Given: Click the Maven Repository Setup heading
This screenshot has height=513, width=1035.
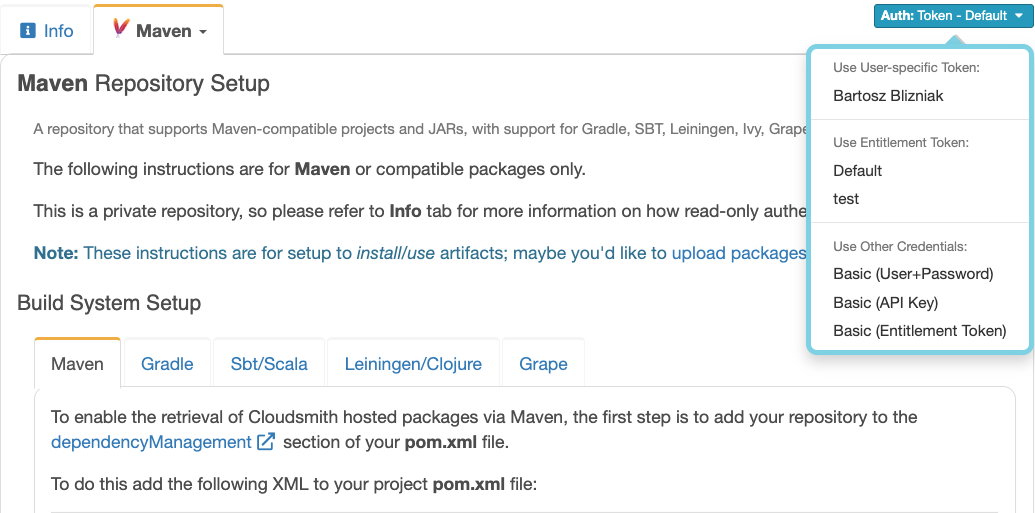Looking at the screenshot, I should coord(143,84).
